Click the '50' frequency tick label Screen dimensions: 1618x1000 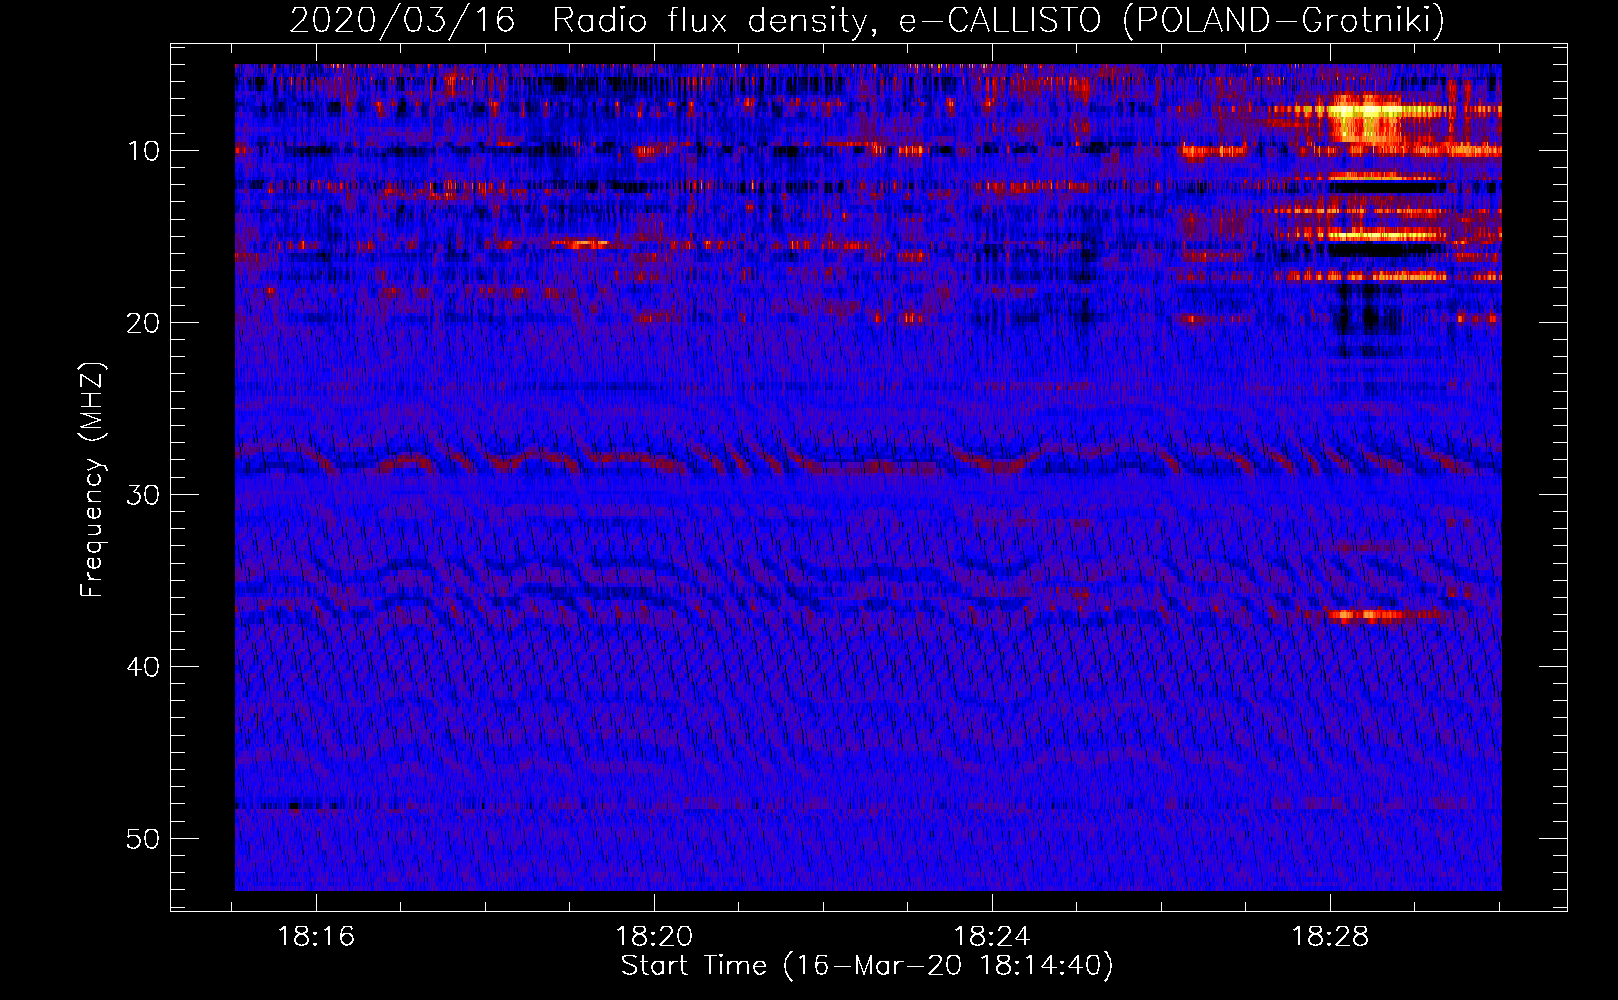click(x=144, y=839)
